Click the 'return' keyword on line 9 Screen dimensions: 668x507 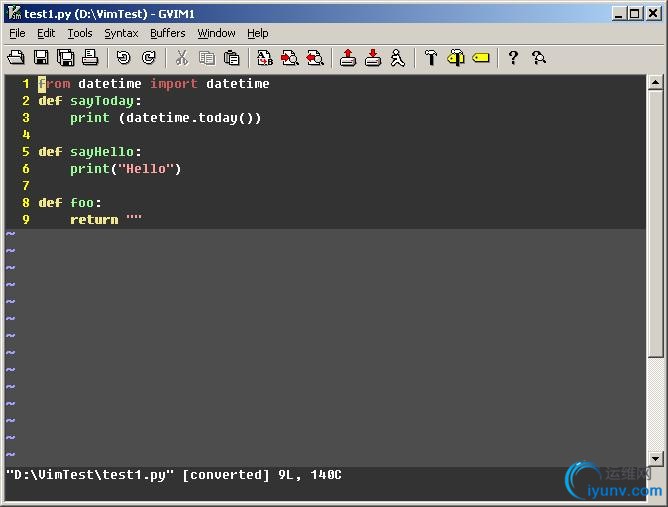(x=94, y=220)
